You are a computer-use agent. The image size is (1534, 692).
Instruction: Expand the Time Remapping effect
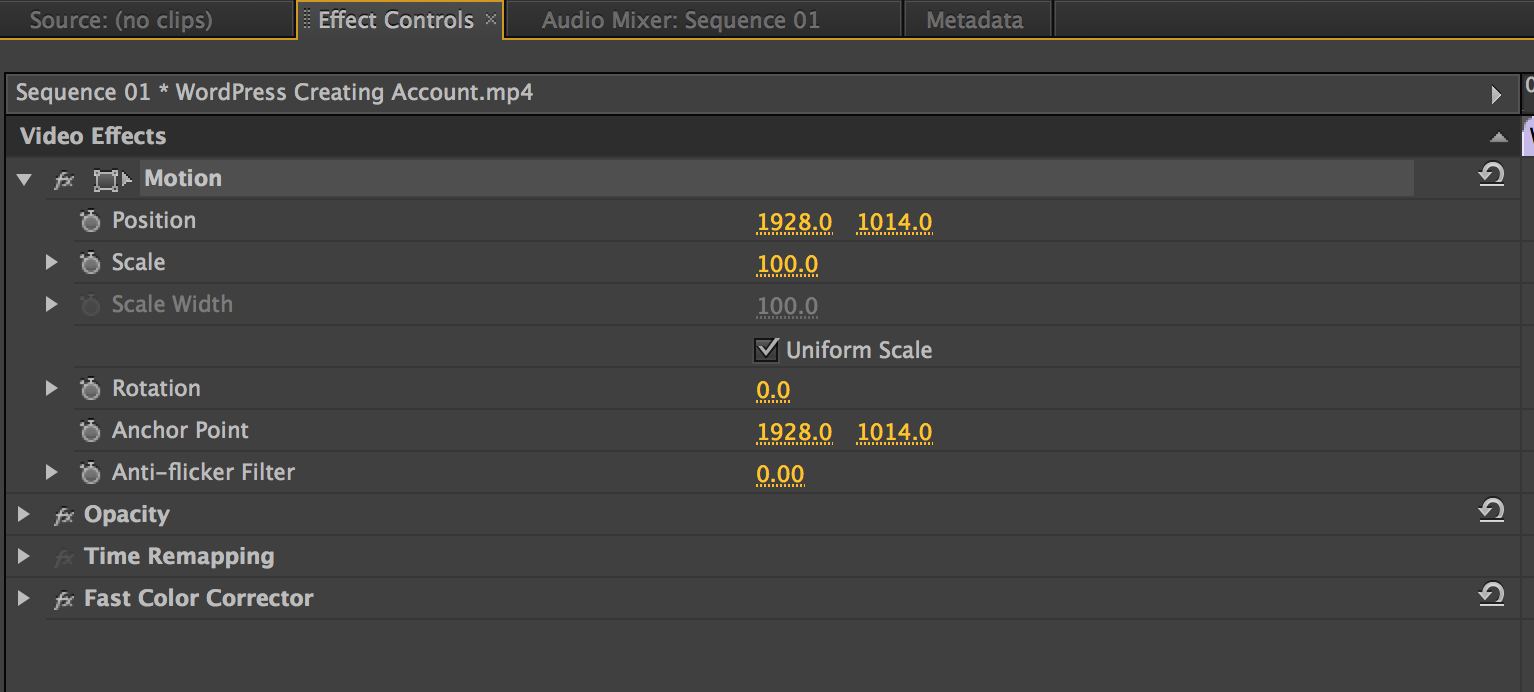click(25, 557)
